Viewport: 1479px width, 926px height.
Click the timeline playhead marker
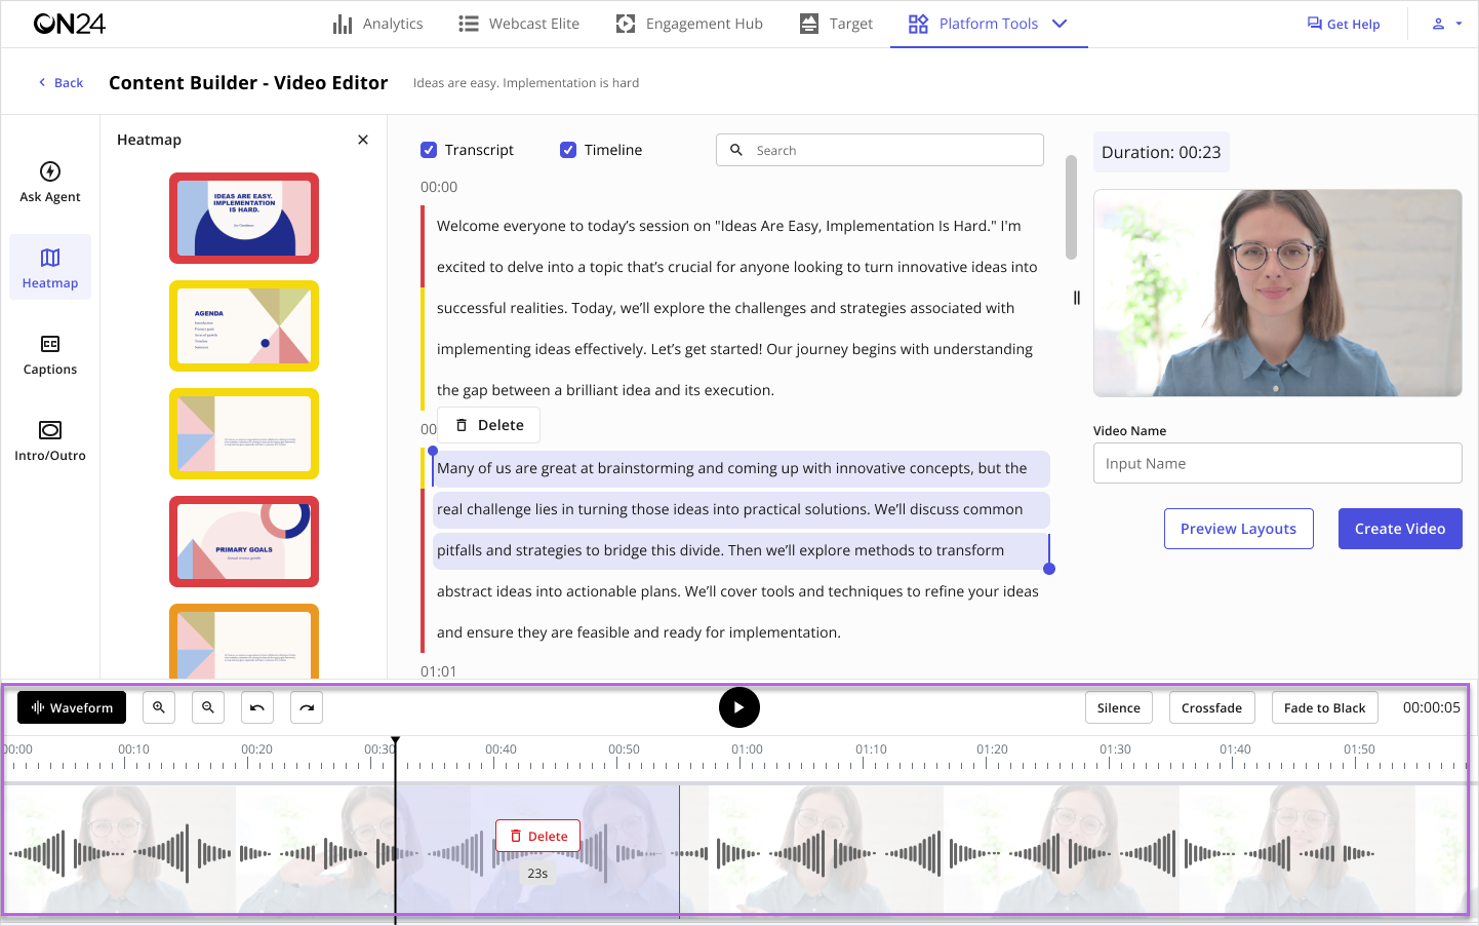point(395,742)
